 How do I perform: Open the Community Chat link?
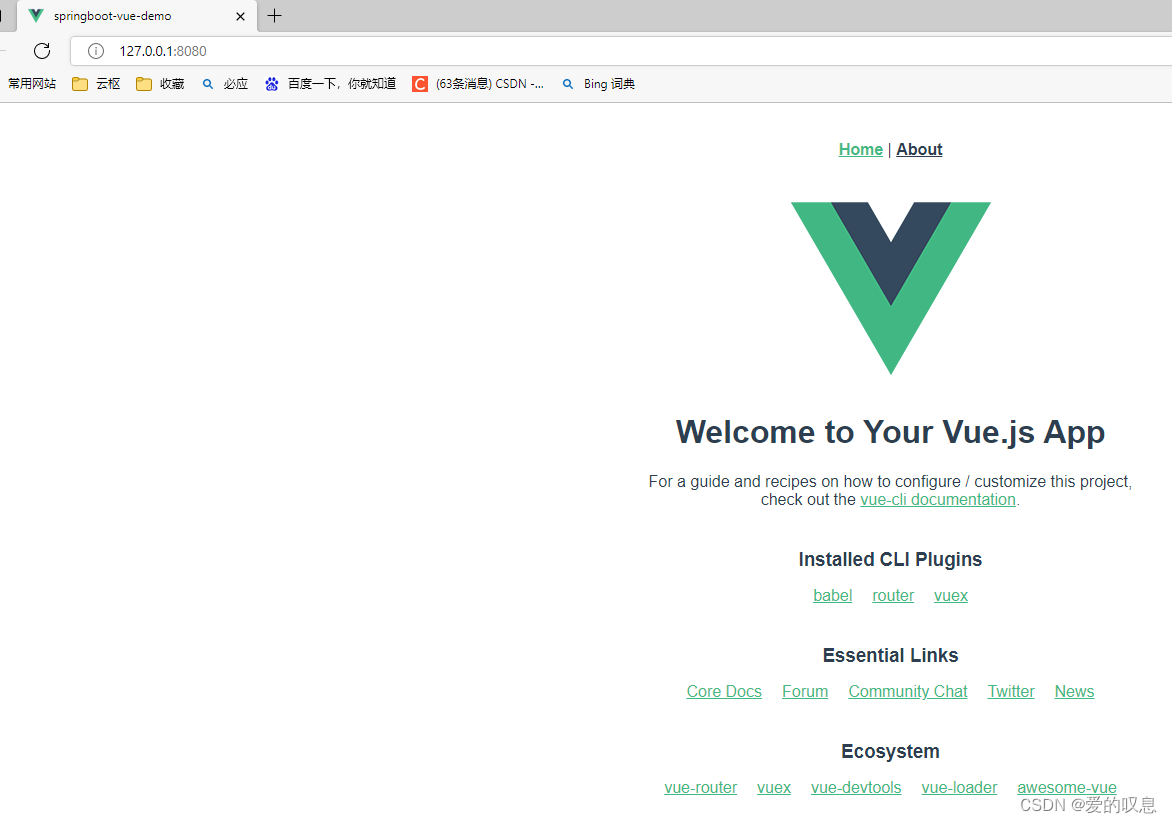[907, 691]
